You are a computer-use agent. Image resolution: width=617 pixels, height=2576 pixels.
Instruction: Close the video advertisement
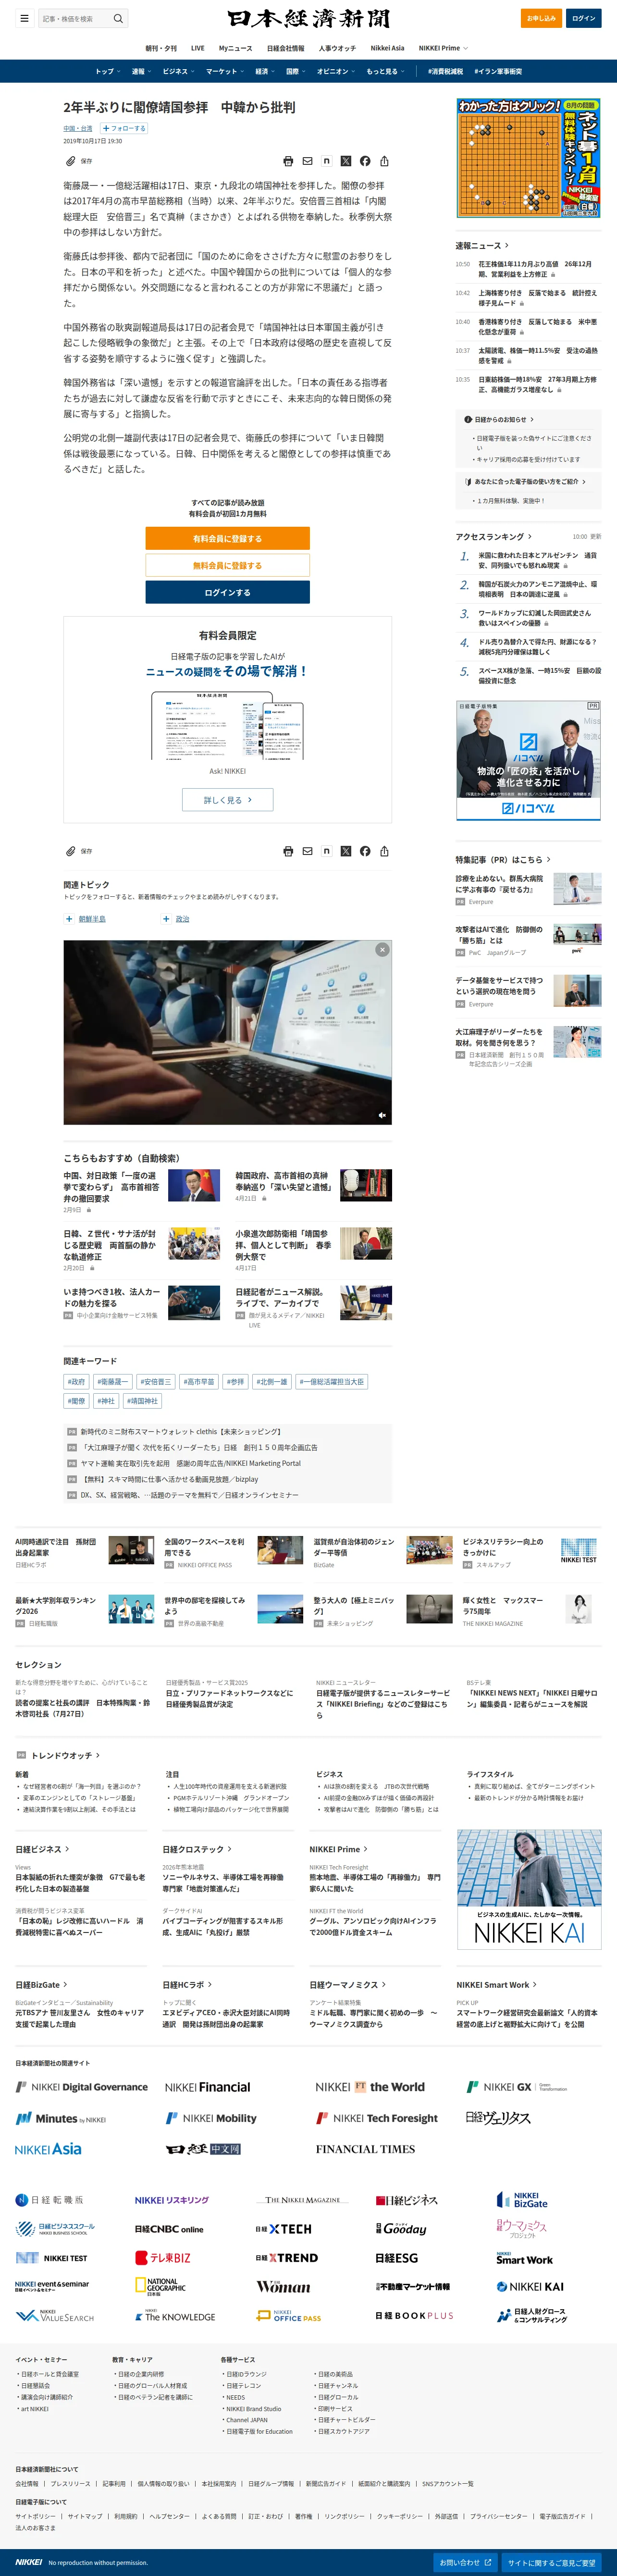[382, 949]
